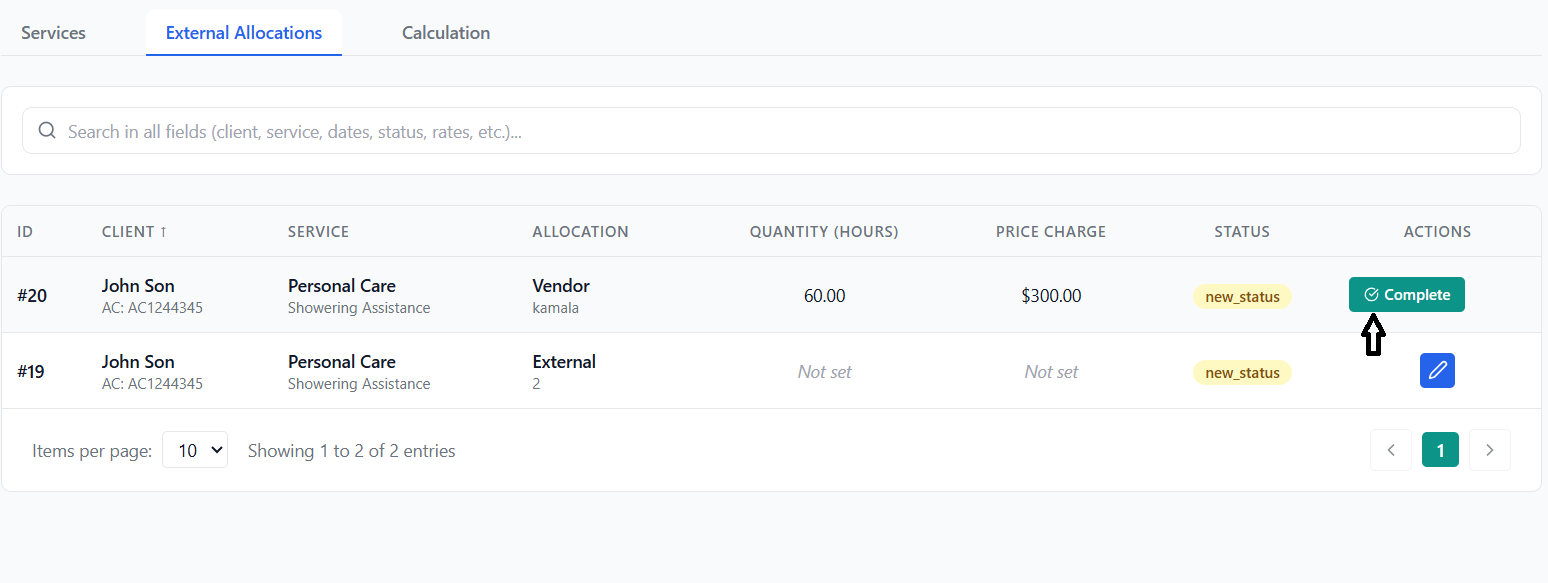This screenshot has width=1548, height=583.
Task: Select allocation ID #19
Action: tap(32, 372)
